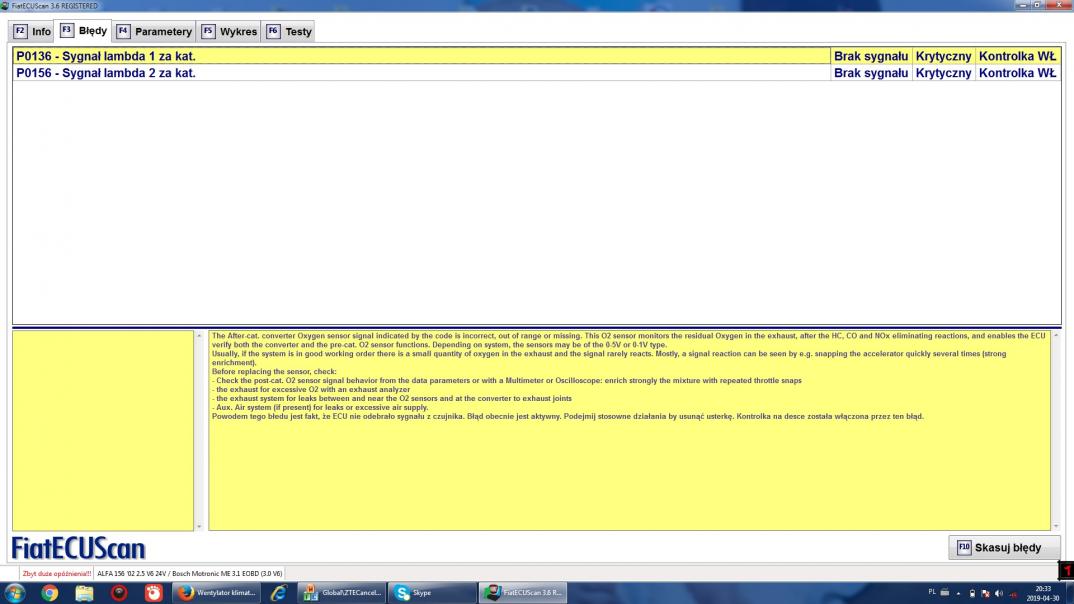Switch to the Błędy tab
This screenshot has width=1074, height=604.
84,31
